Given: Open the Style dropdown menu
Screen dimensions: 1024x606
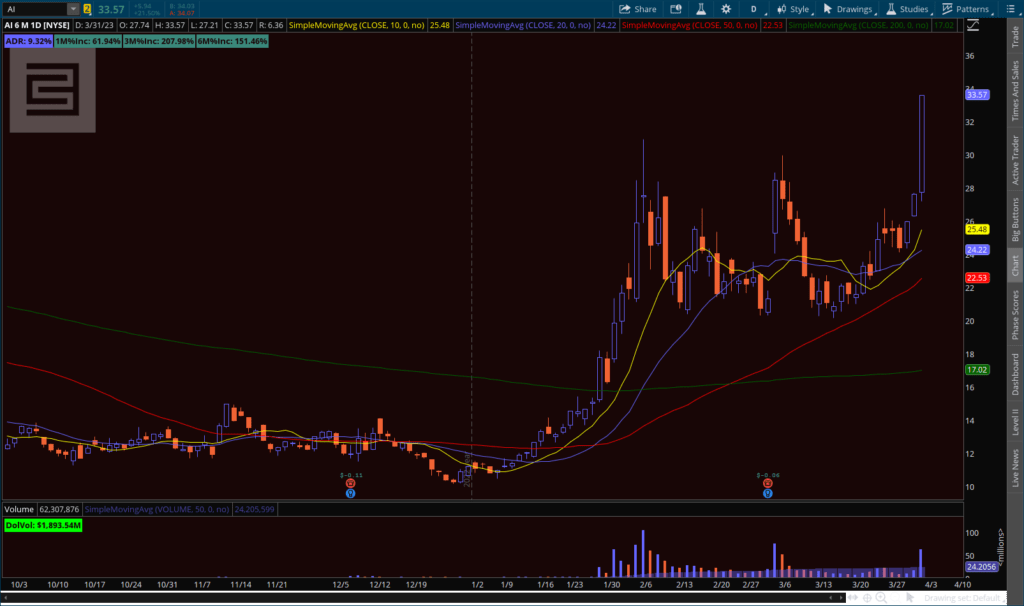Looking at the screenshot, I should pyautogui.click(x=793, y=9).
